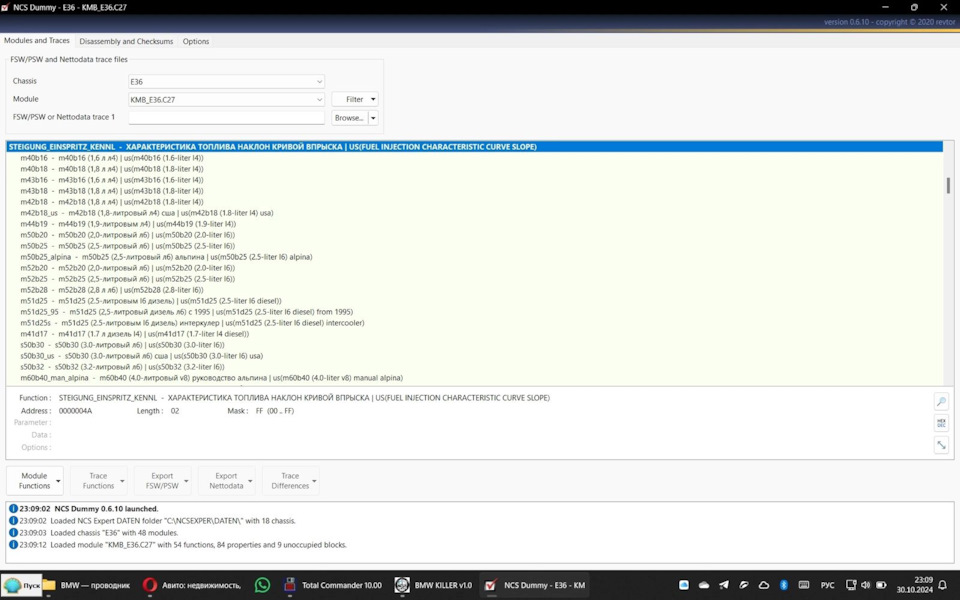Viewport: 960px width, 600px height.
Task: Click the Bluetooth tray icon
Action: point(783,585)
